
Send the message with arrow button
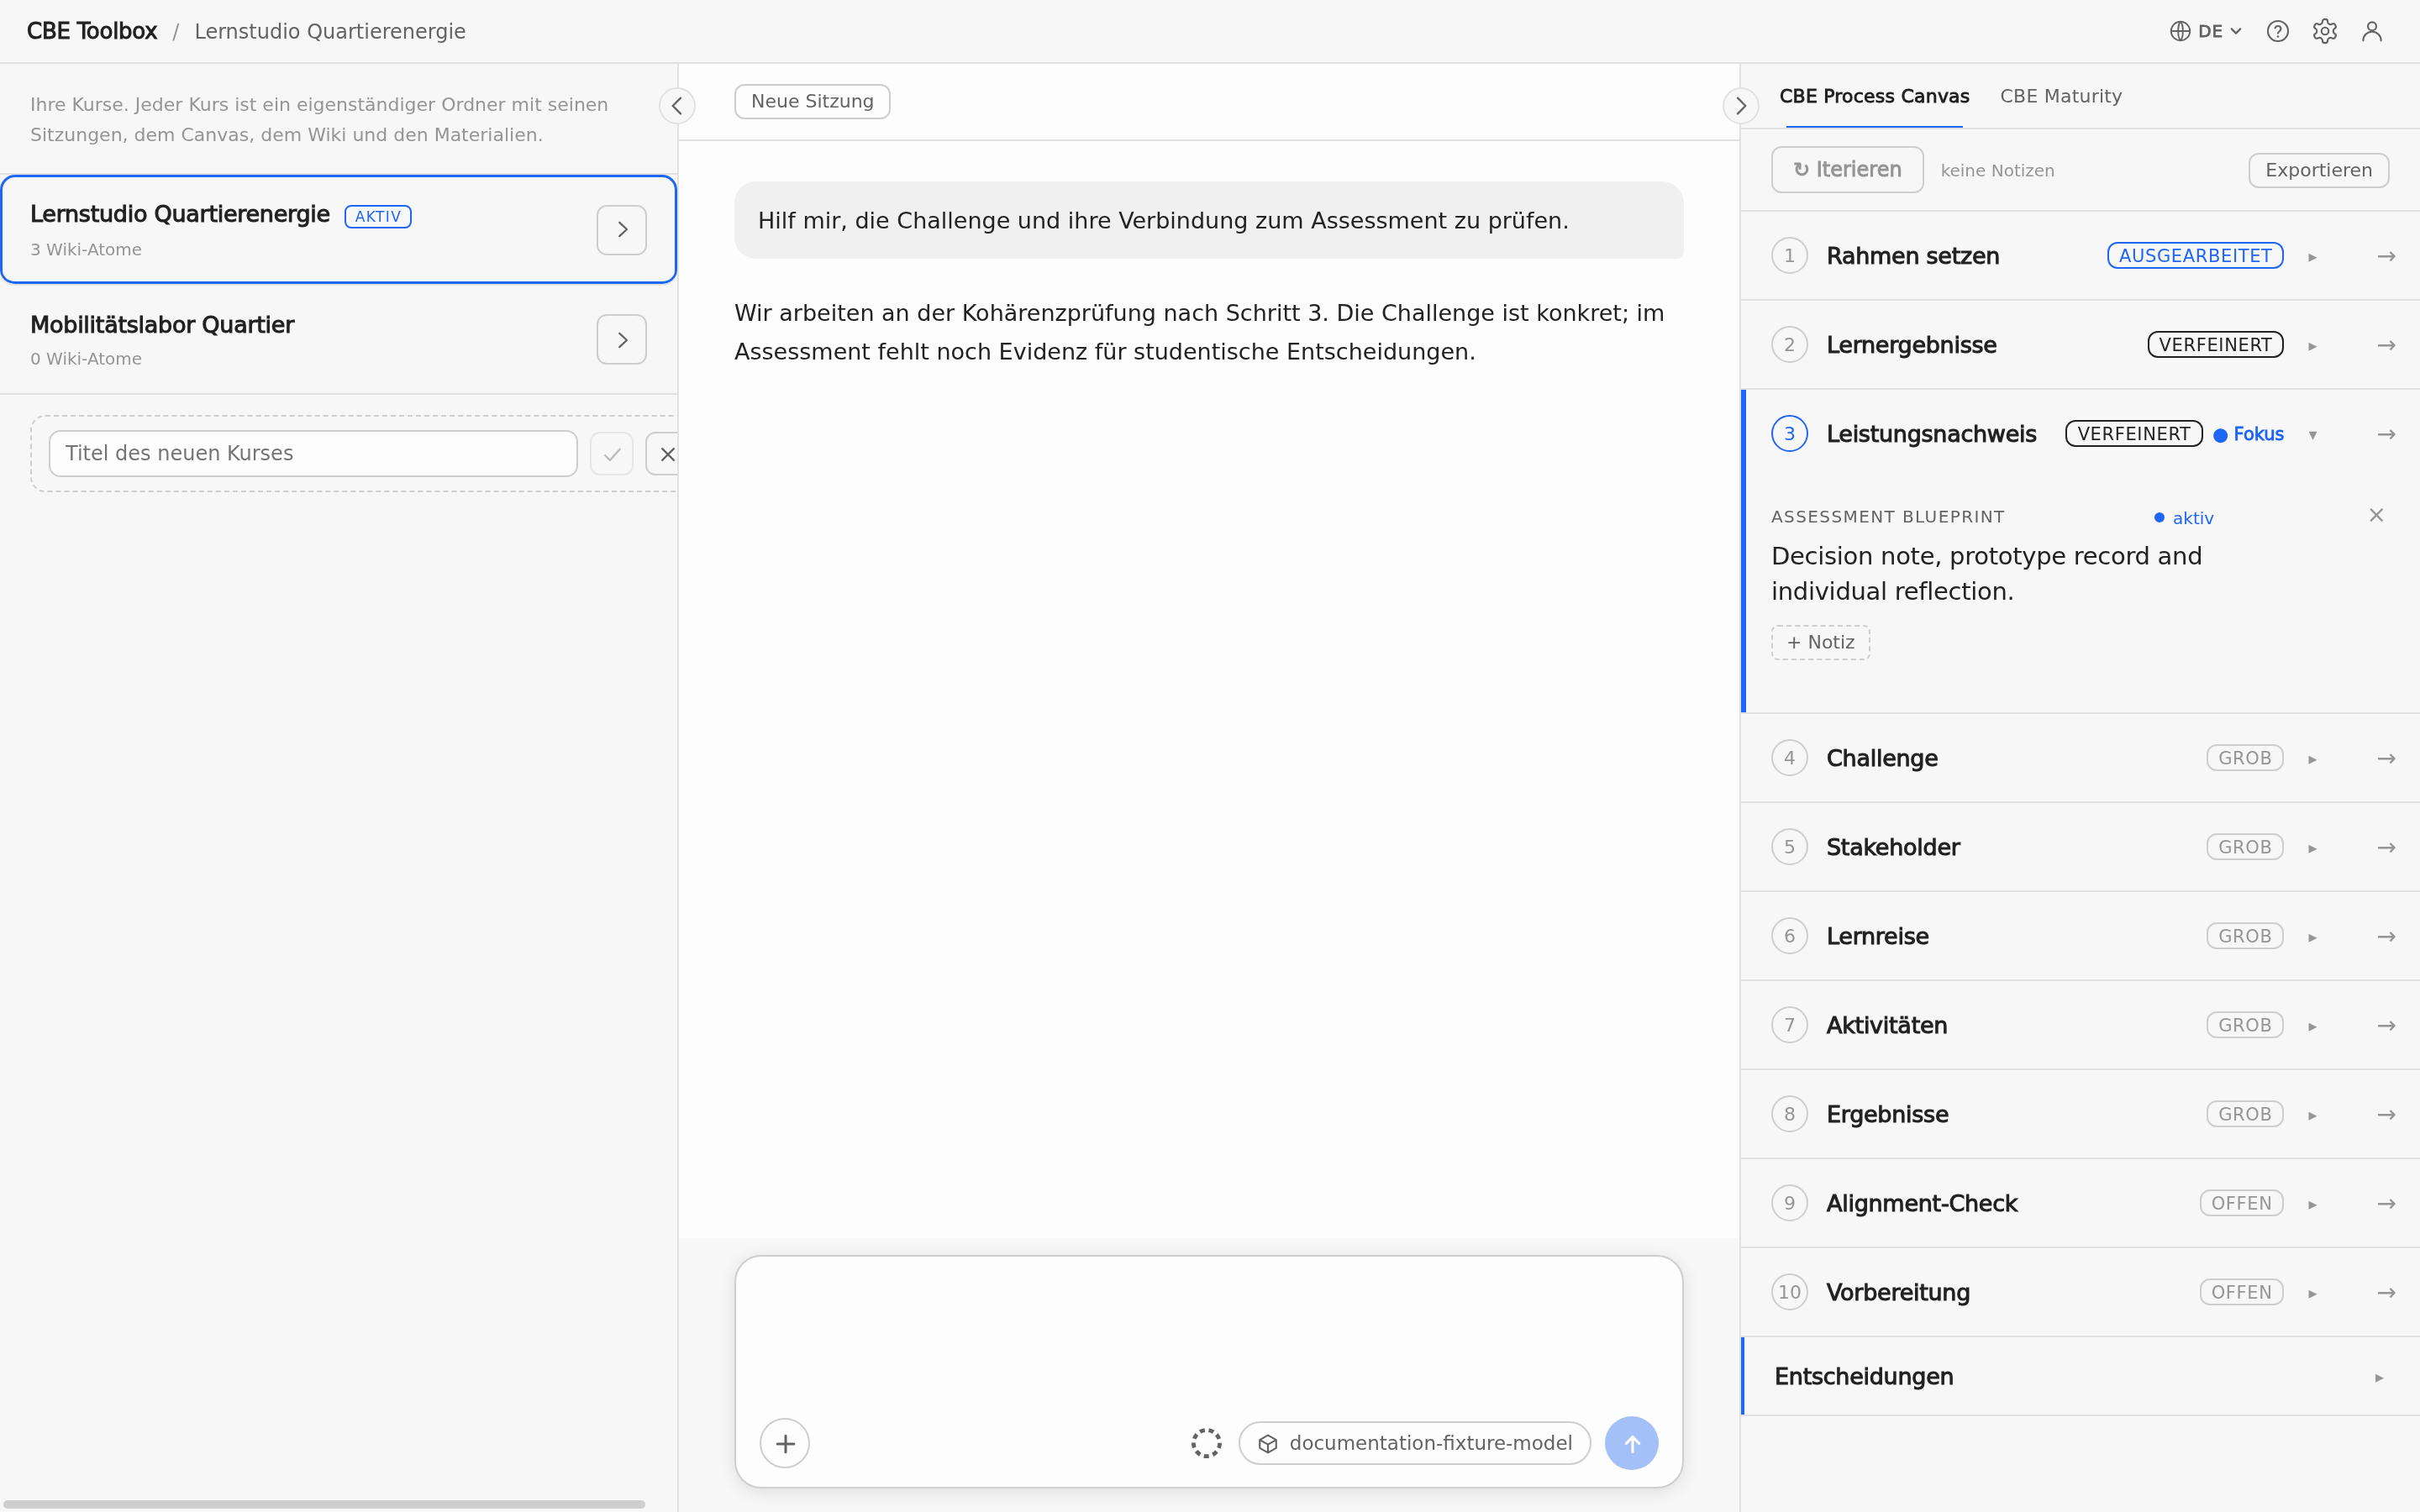pyautogui.click(x=1631, y=1443)
